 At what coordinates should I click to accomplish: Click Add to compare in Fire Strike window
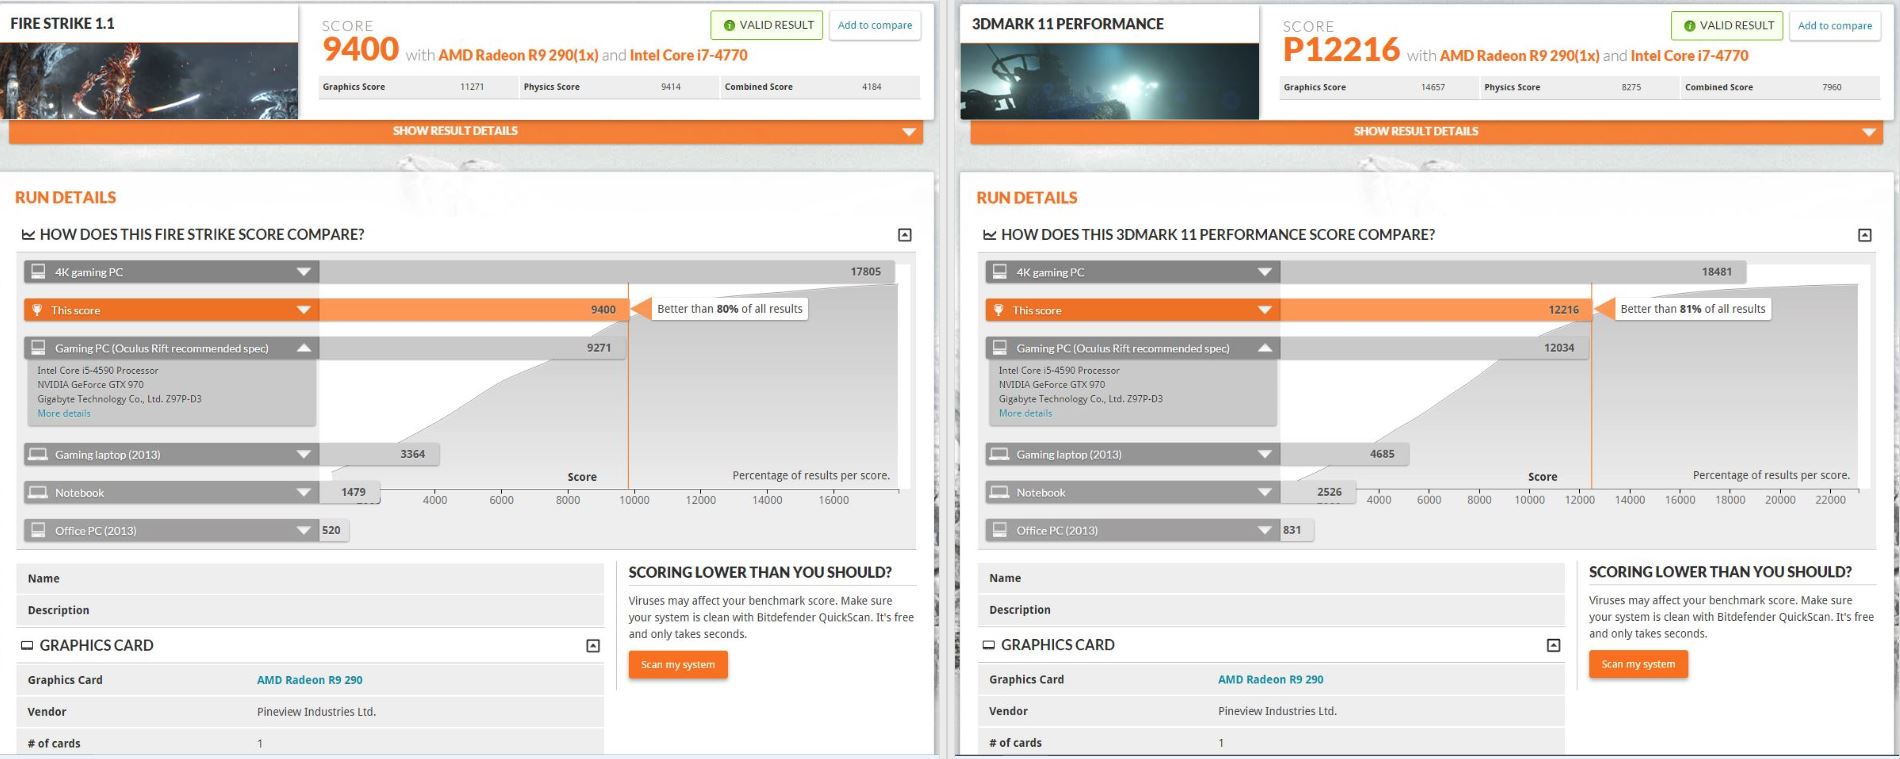[875, 25]
